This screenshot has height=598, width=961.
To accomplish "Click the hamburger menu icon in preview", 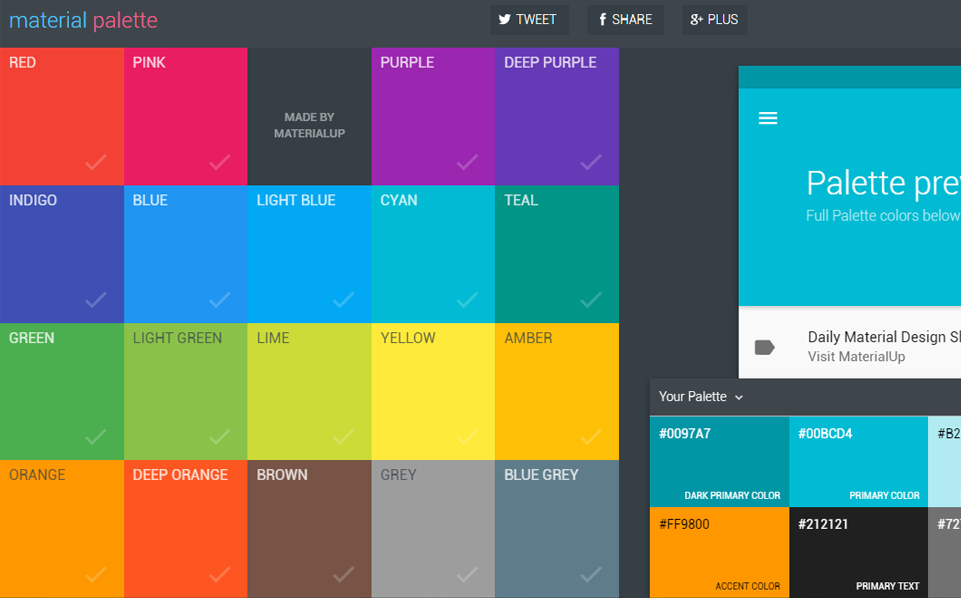I will tap(768, 118).
